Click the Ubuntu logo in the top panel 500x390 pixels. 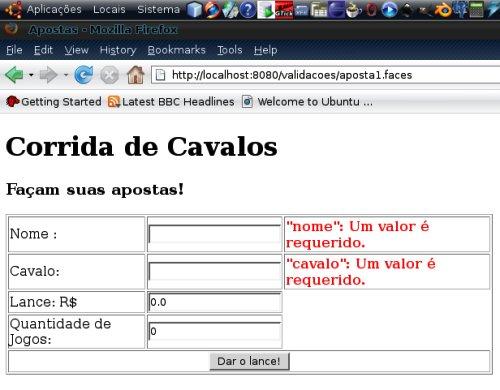[x=13, y=9]
